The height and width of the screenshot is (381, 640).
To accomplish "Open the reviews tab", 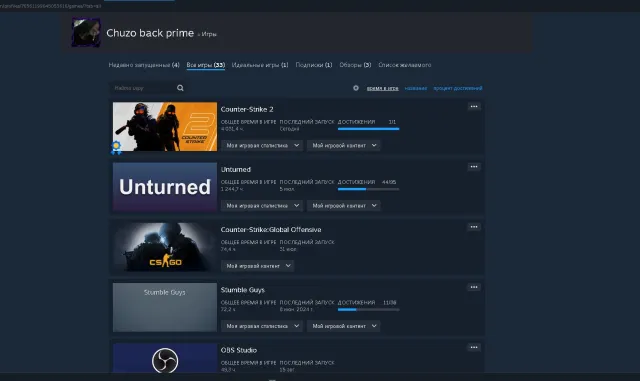I will click(x=355, y=65).
